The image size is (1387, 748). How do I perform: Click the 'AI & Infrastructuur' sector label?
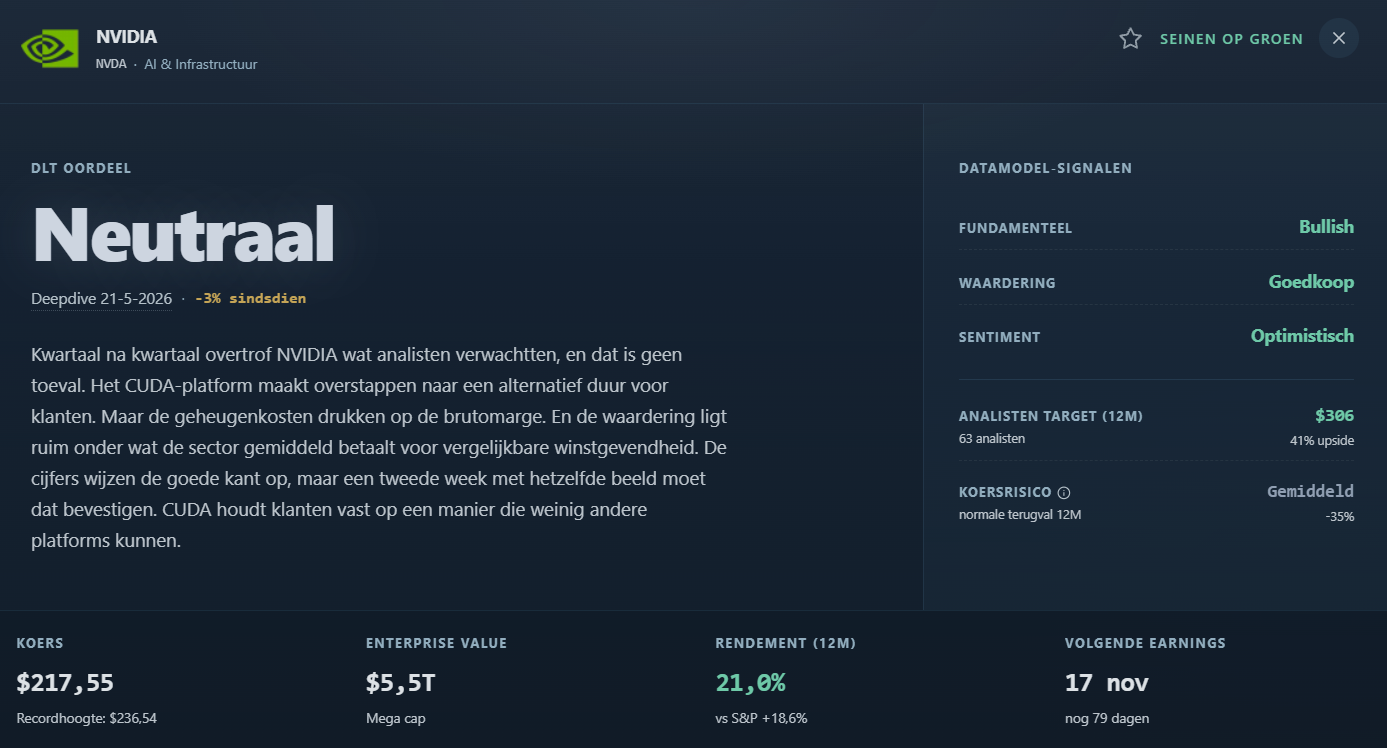pyautogui.click(x=201, y=64)
